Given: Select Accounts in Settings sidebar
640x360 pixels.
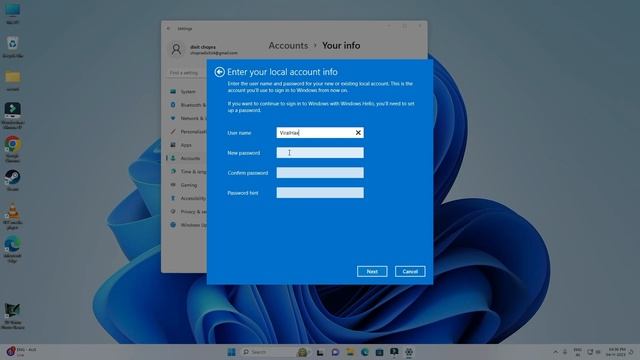Looking at the screenshot, I should [x=186, y=158].
